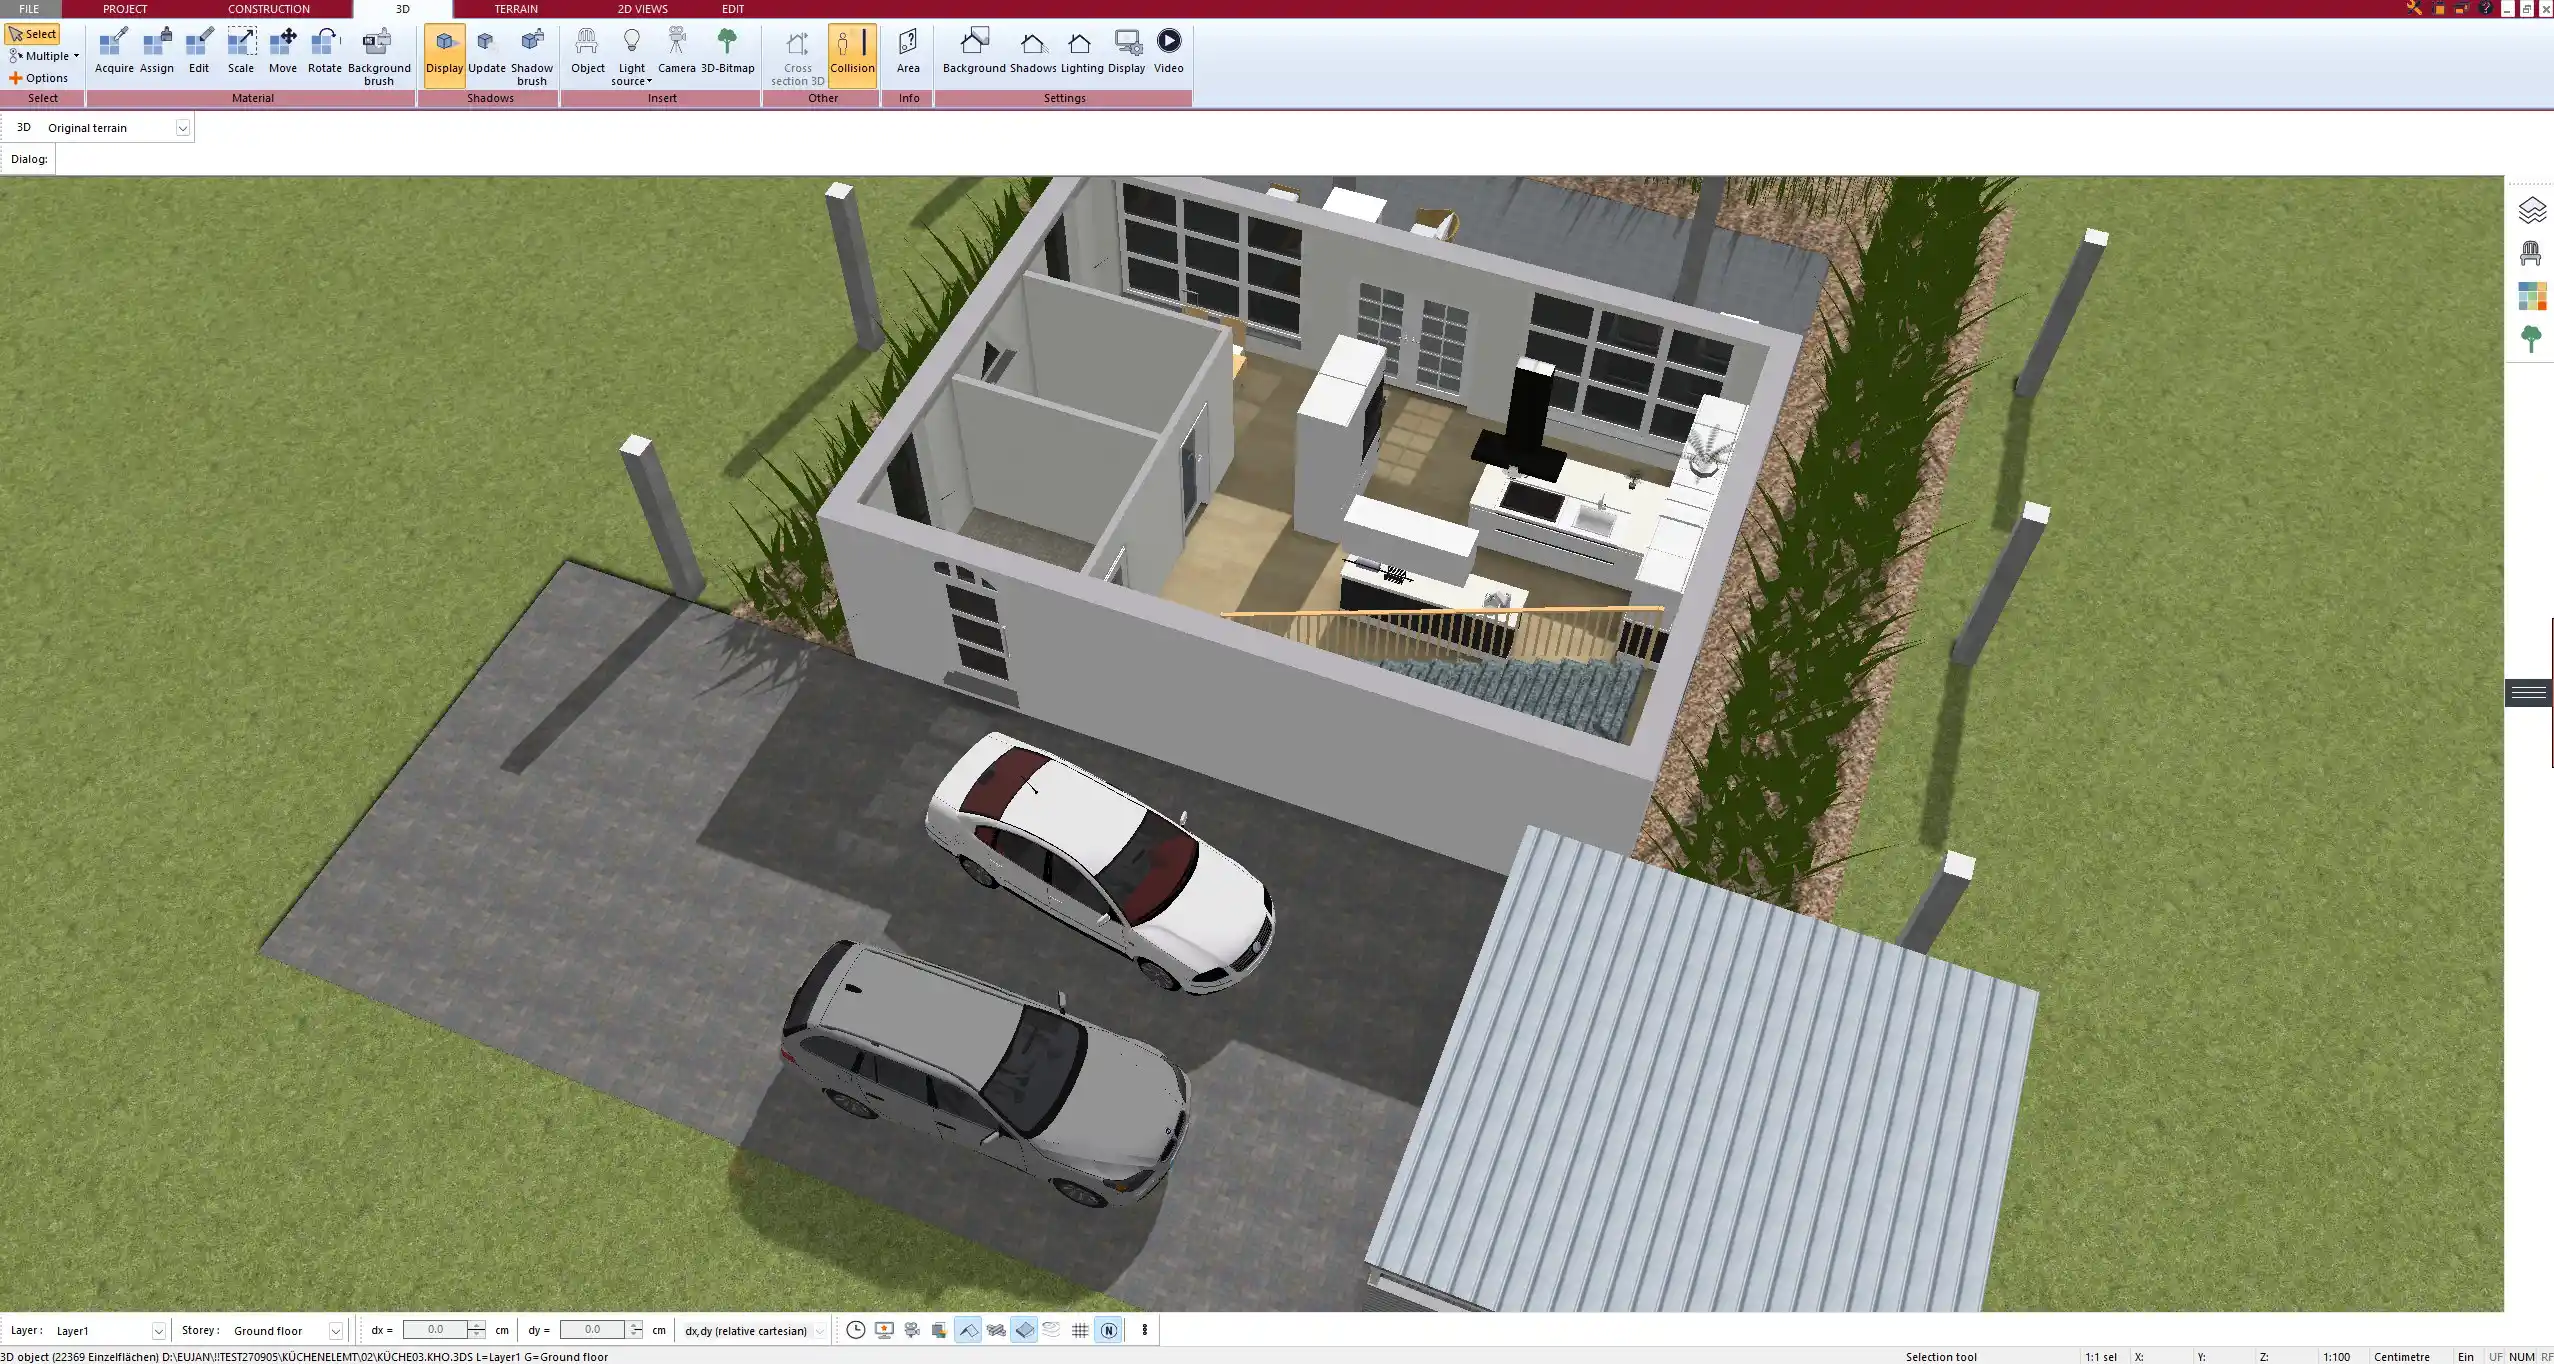Toggle the Display shadows button
The image size is (2554, 1364).
click(x=445, y=55)
